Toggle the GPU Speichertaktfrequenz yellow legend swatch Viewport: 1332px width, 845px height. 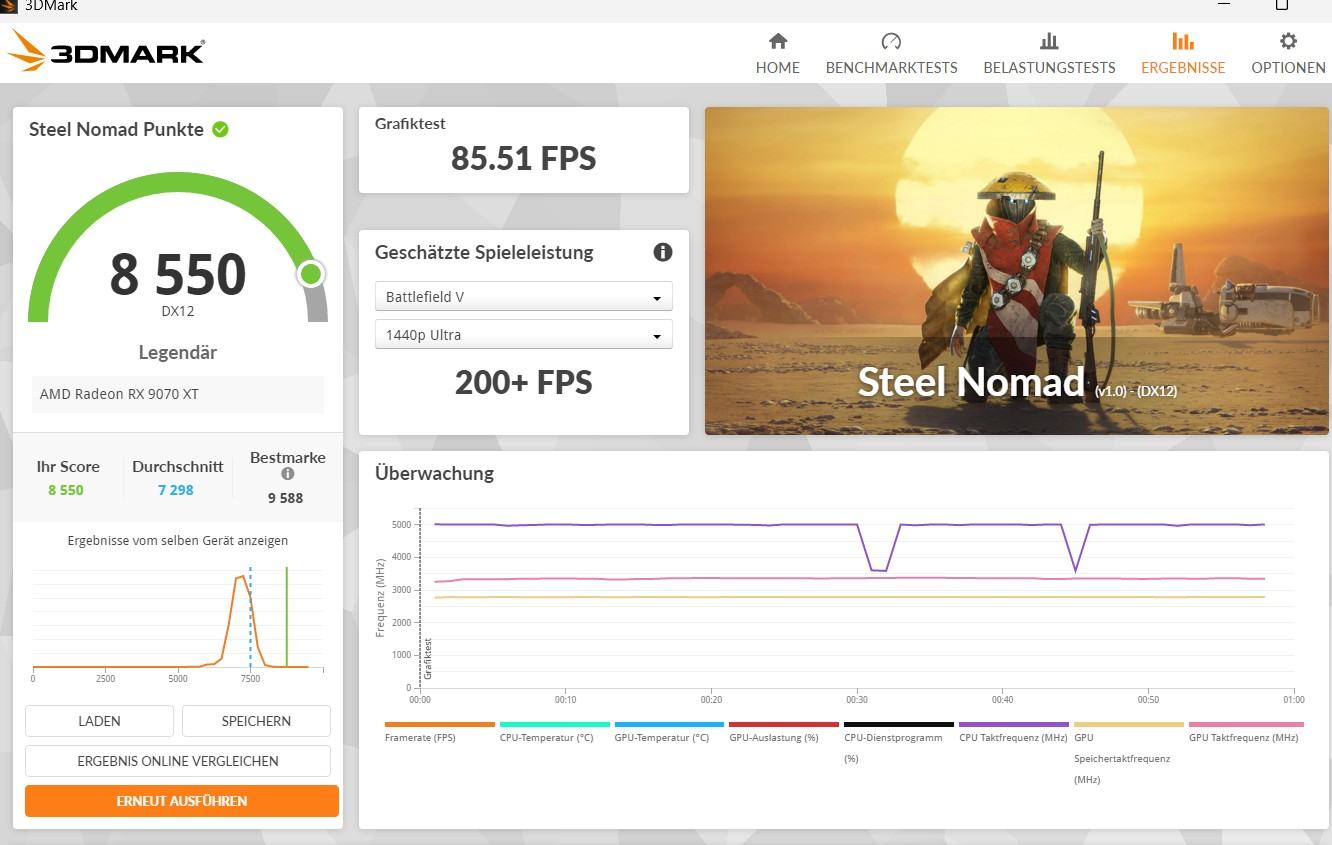tap(1129, 724)
